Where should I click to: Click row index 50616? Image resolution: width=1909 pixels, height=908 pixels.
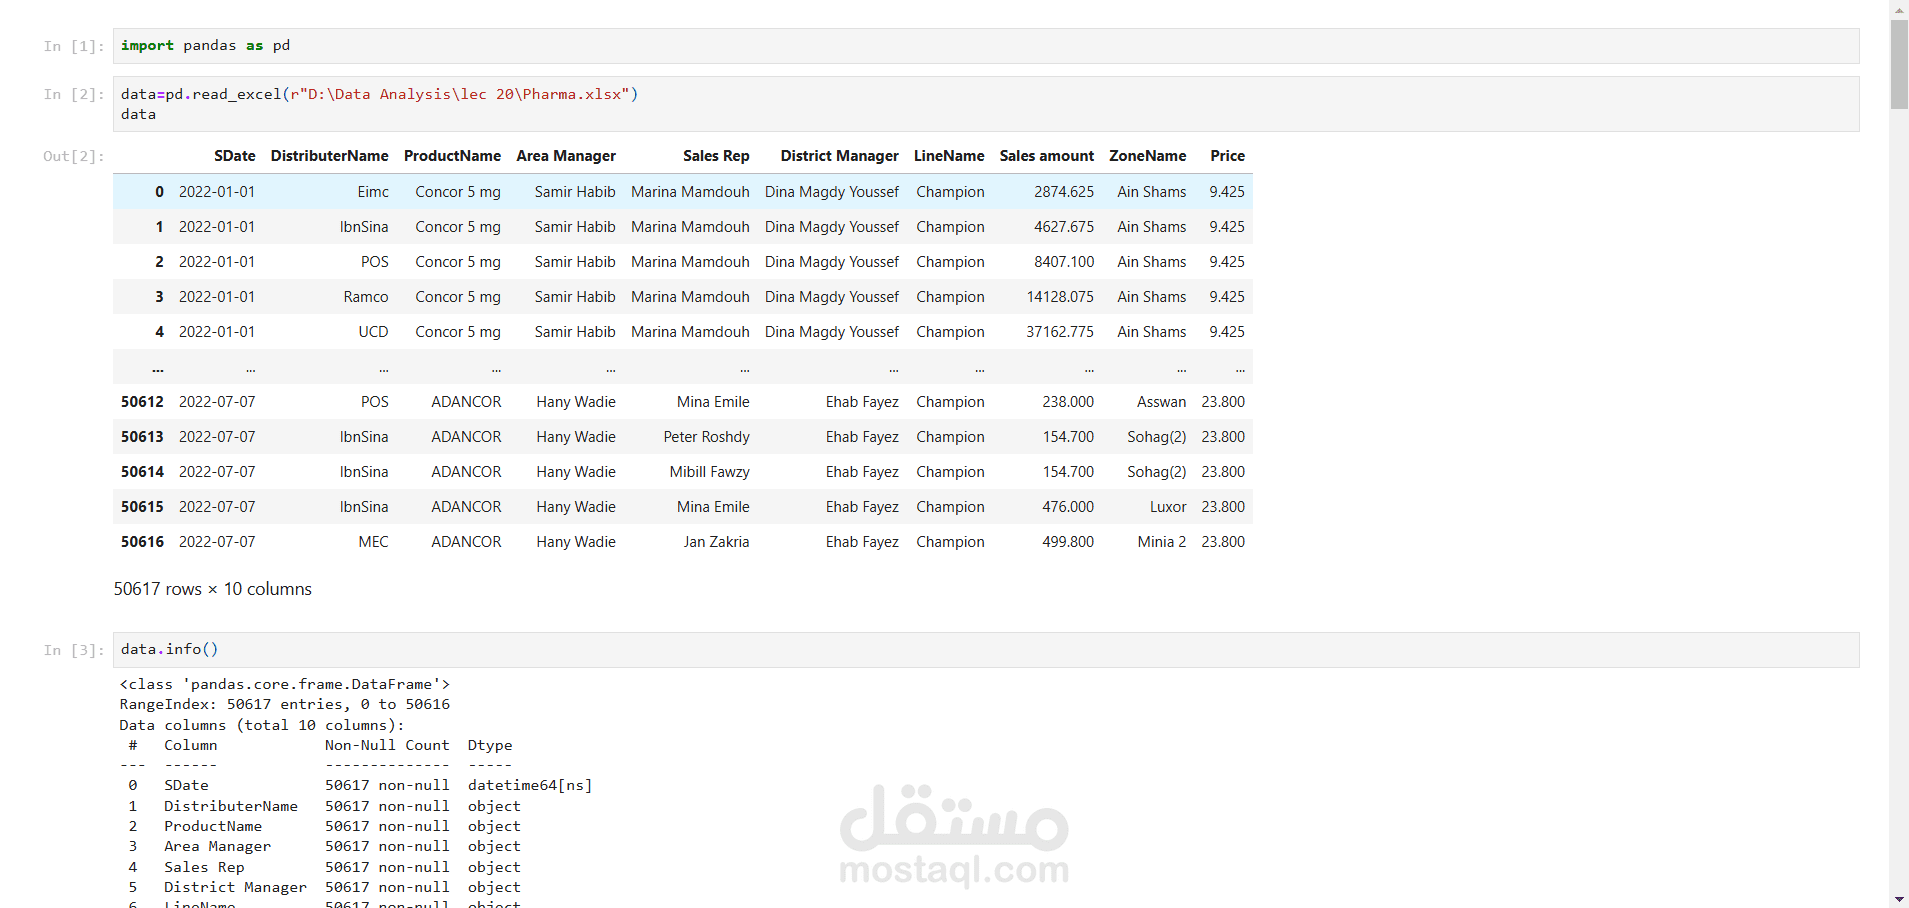[x=142, y=542]
